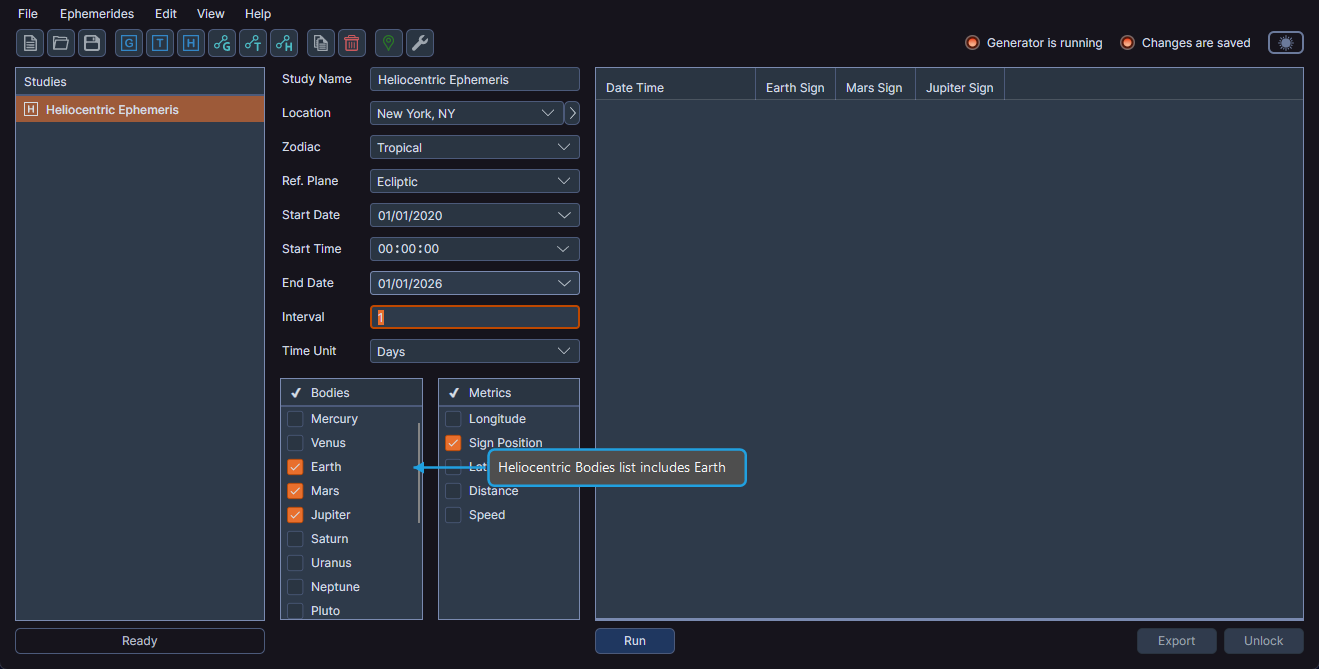Click the graph icon with the G subscript
The image size is (1319, 669).
pos(221,43)
